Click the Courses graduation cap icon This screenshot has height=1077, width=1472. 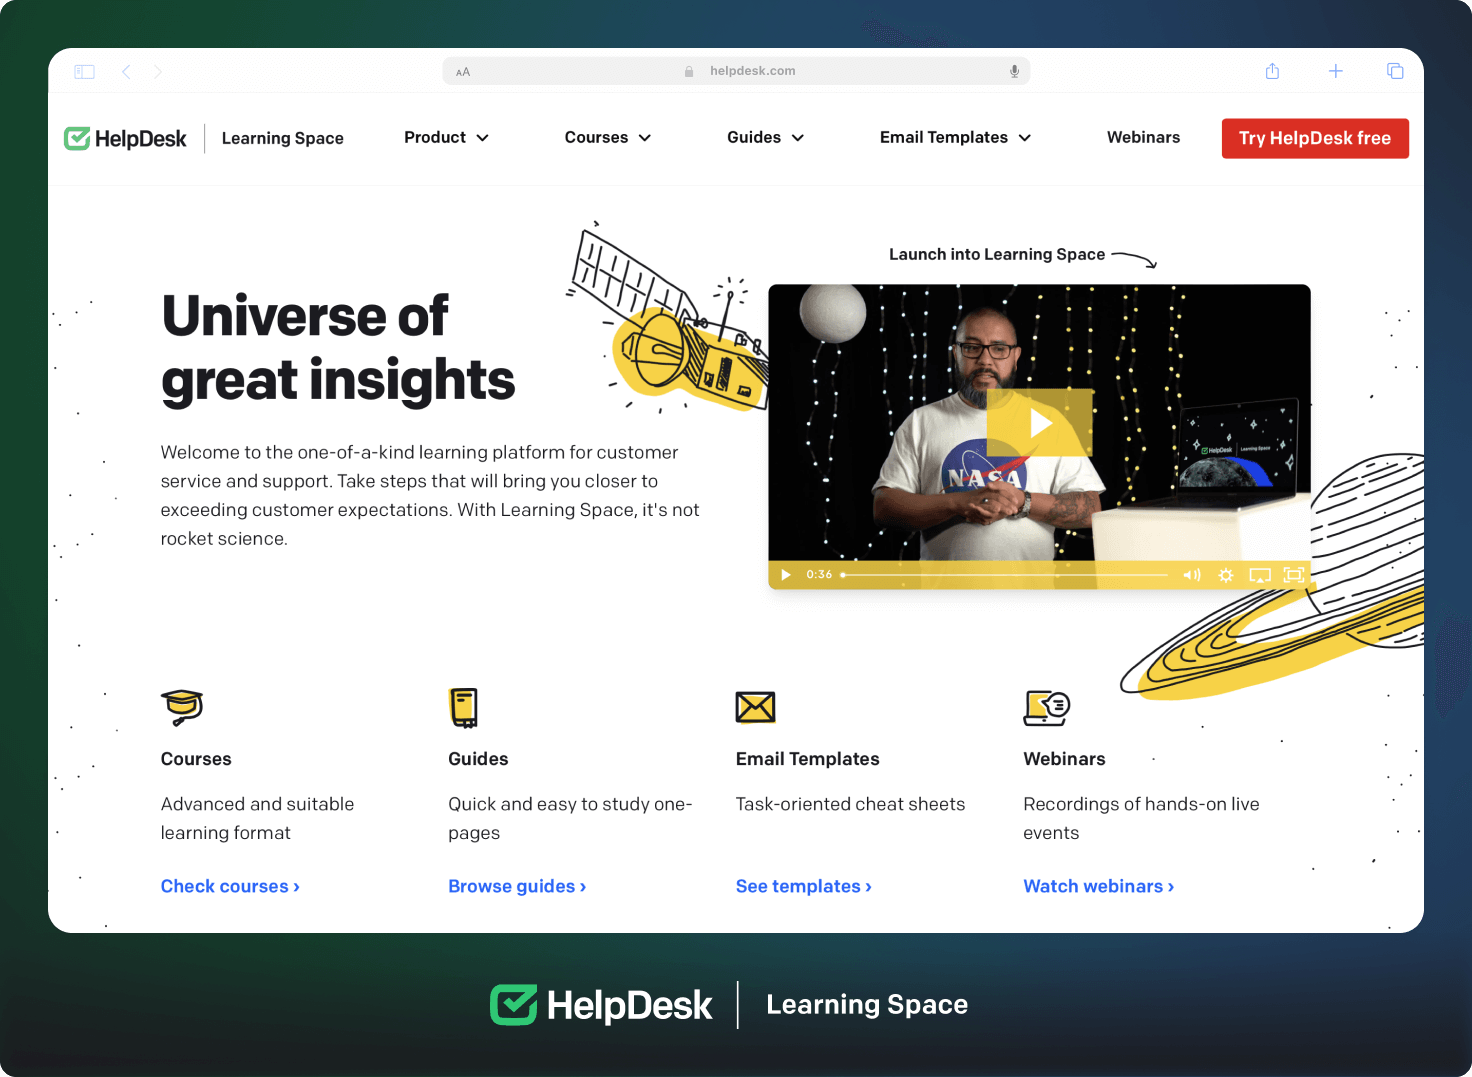(182, 708)
